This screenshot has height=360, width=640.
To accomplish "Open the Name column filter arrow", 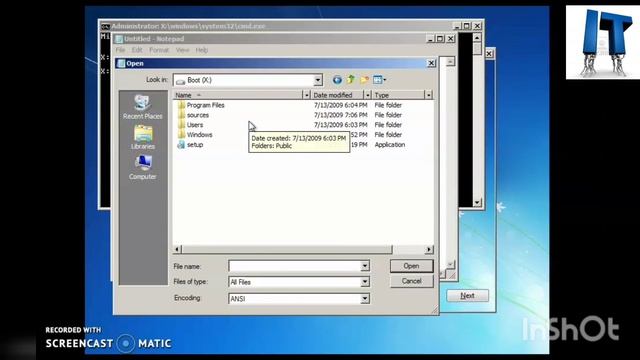I will coord(307,95).
